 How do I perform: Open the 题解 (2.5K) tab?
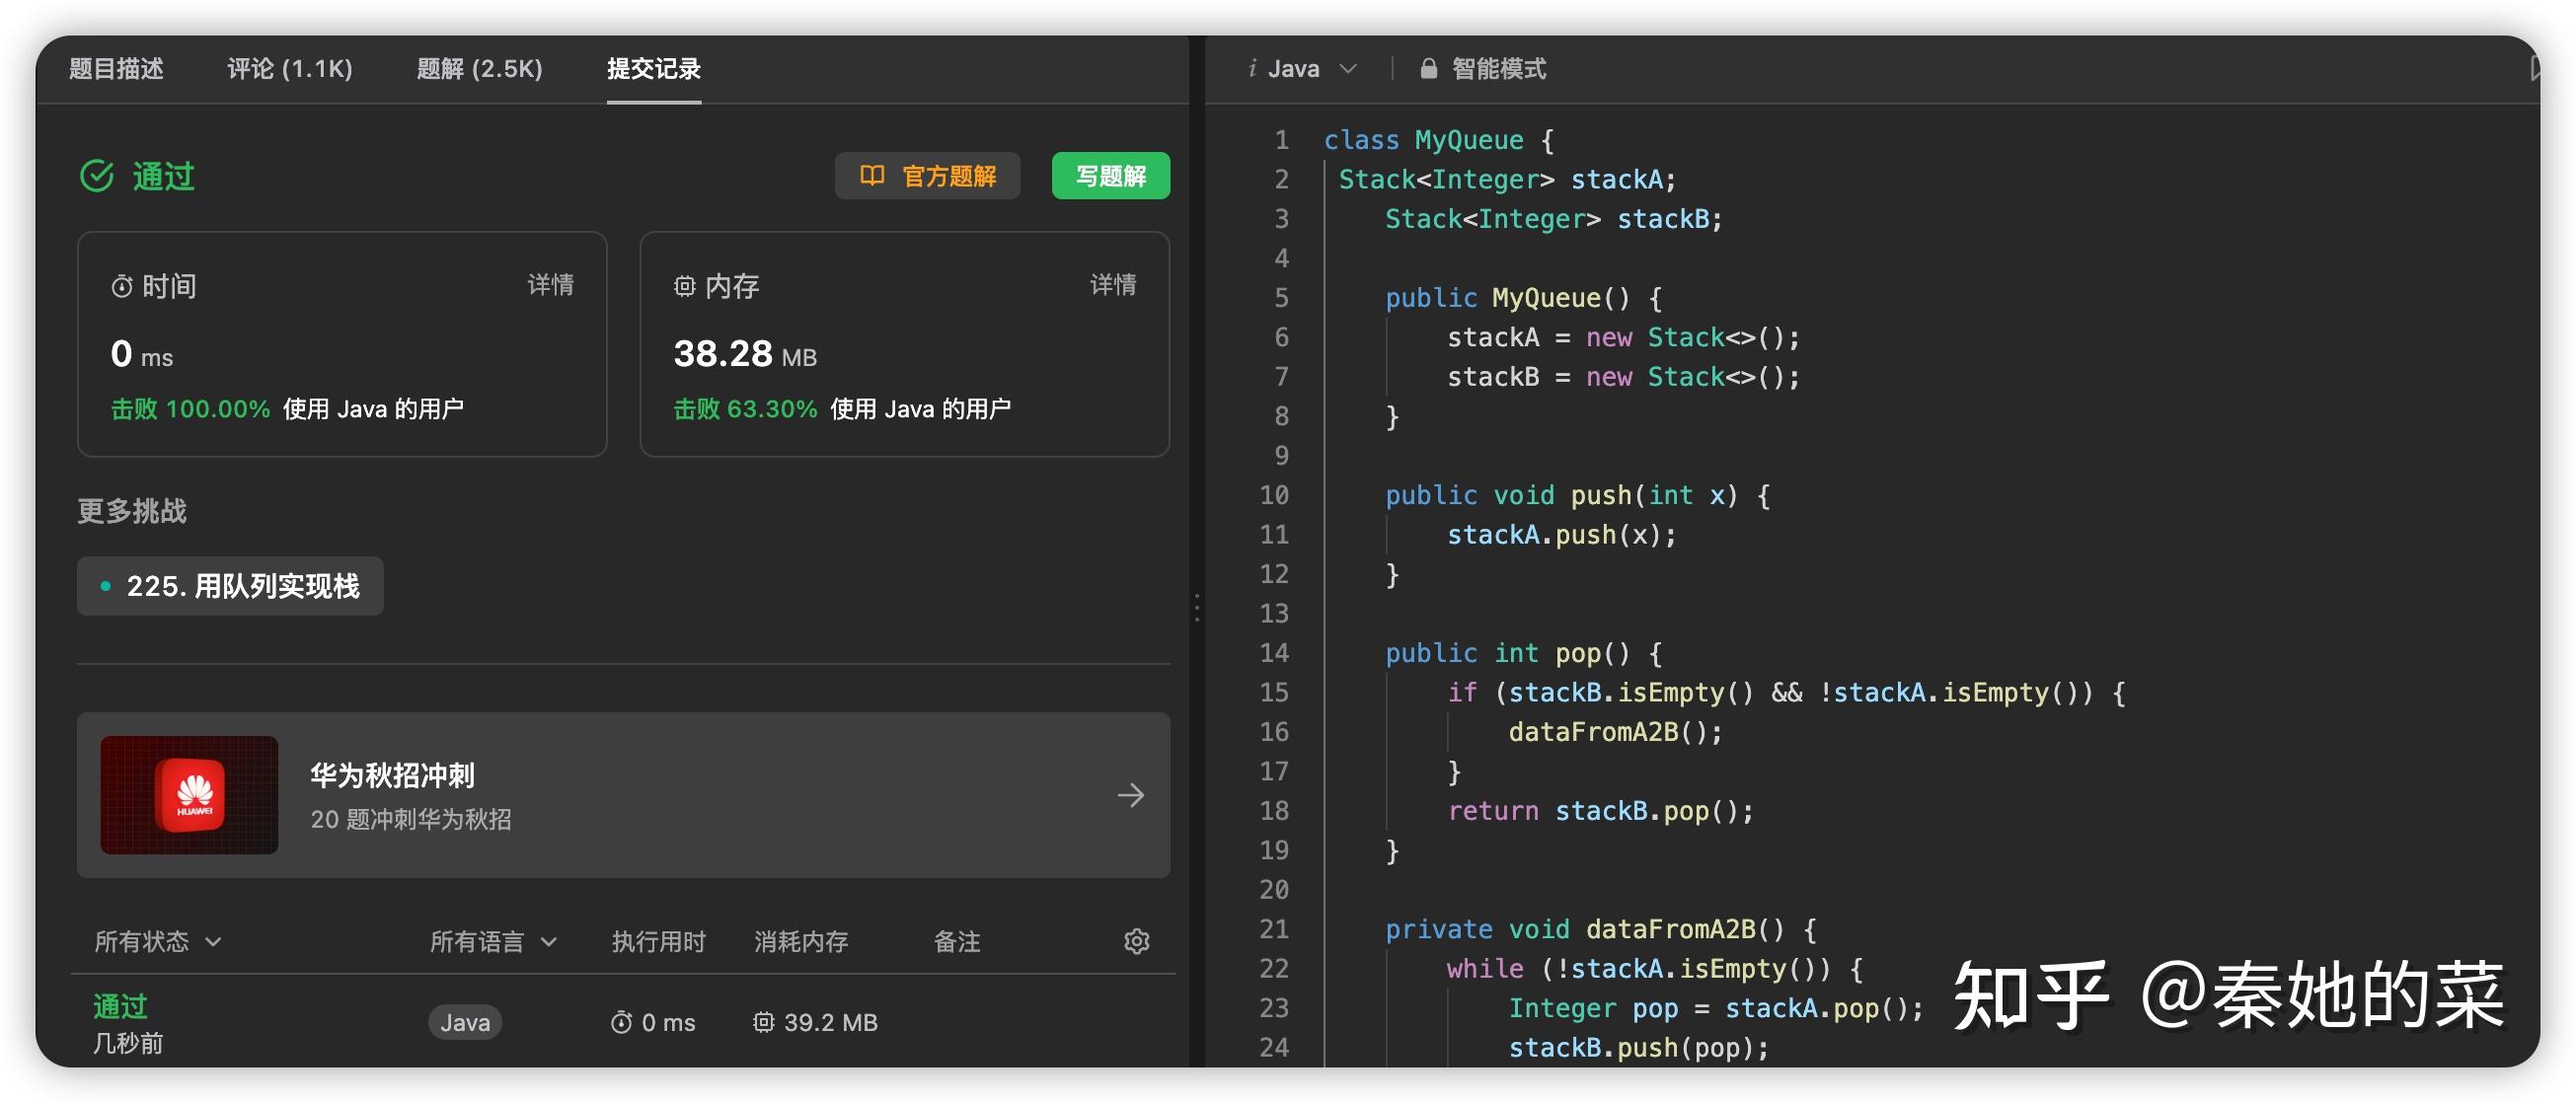tap(479, 68)
